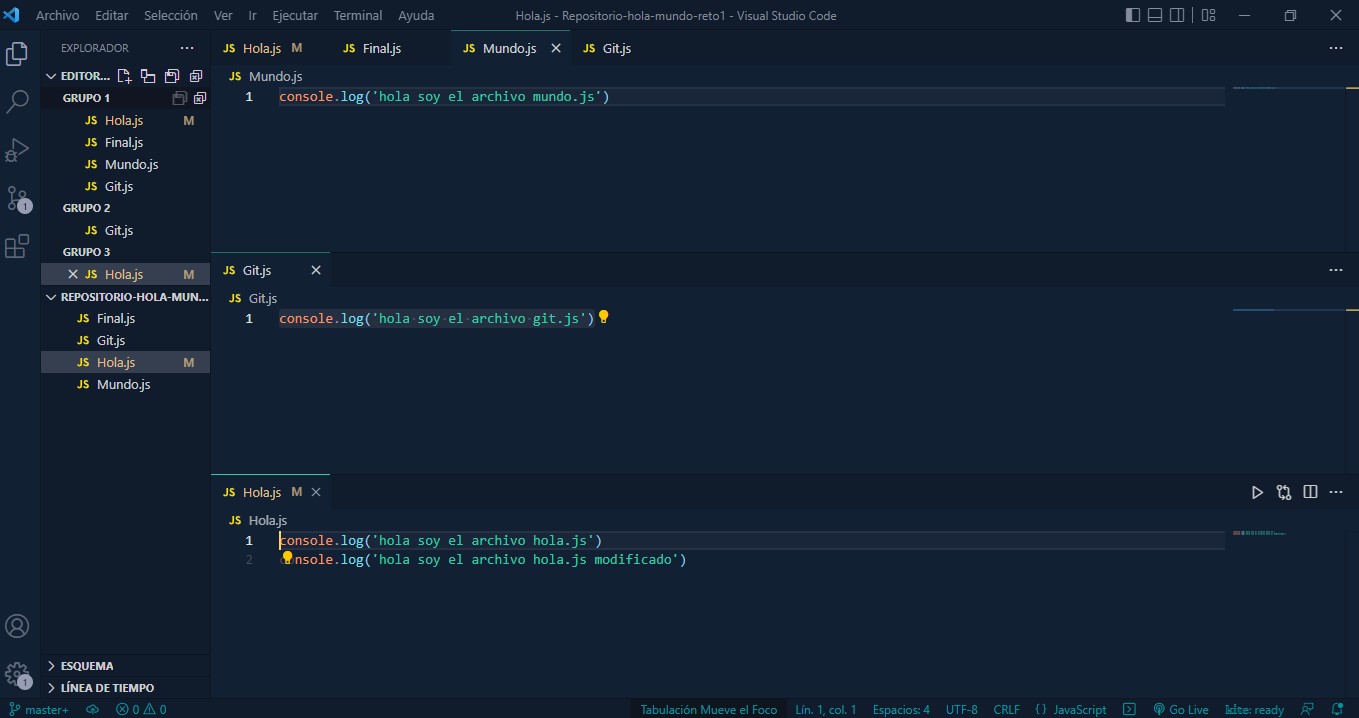Disable Tabulación Mueve el Foco

[x=708, y=709]
